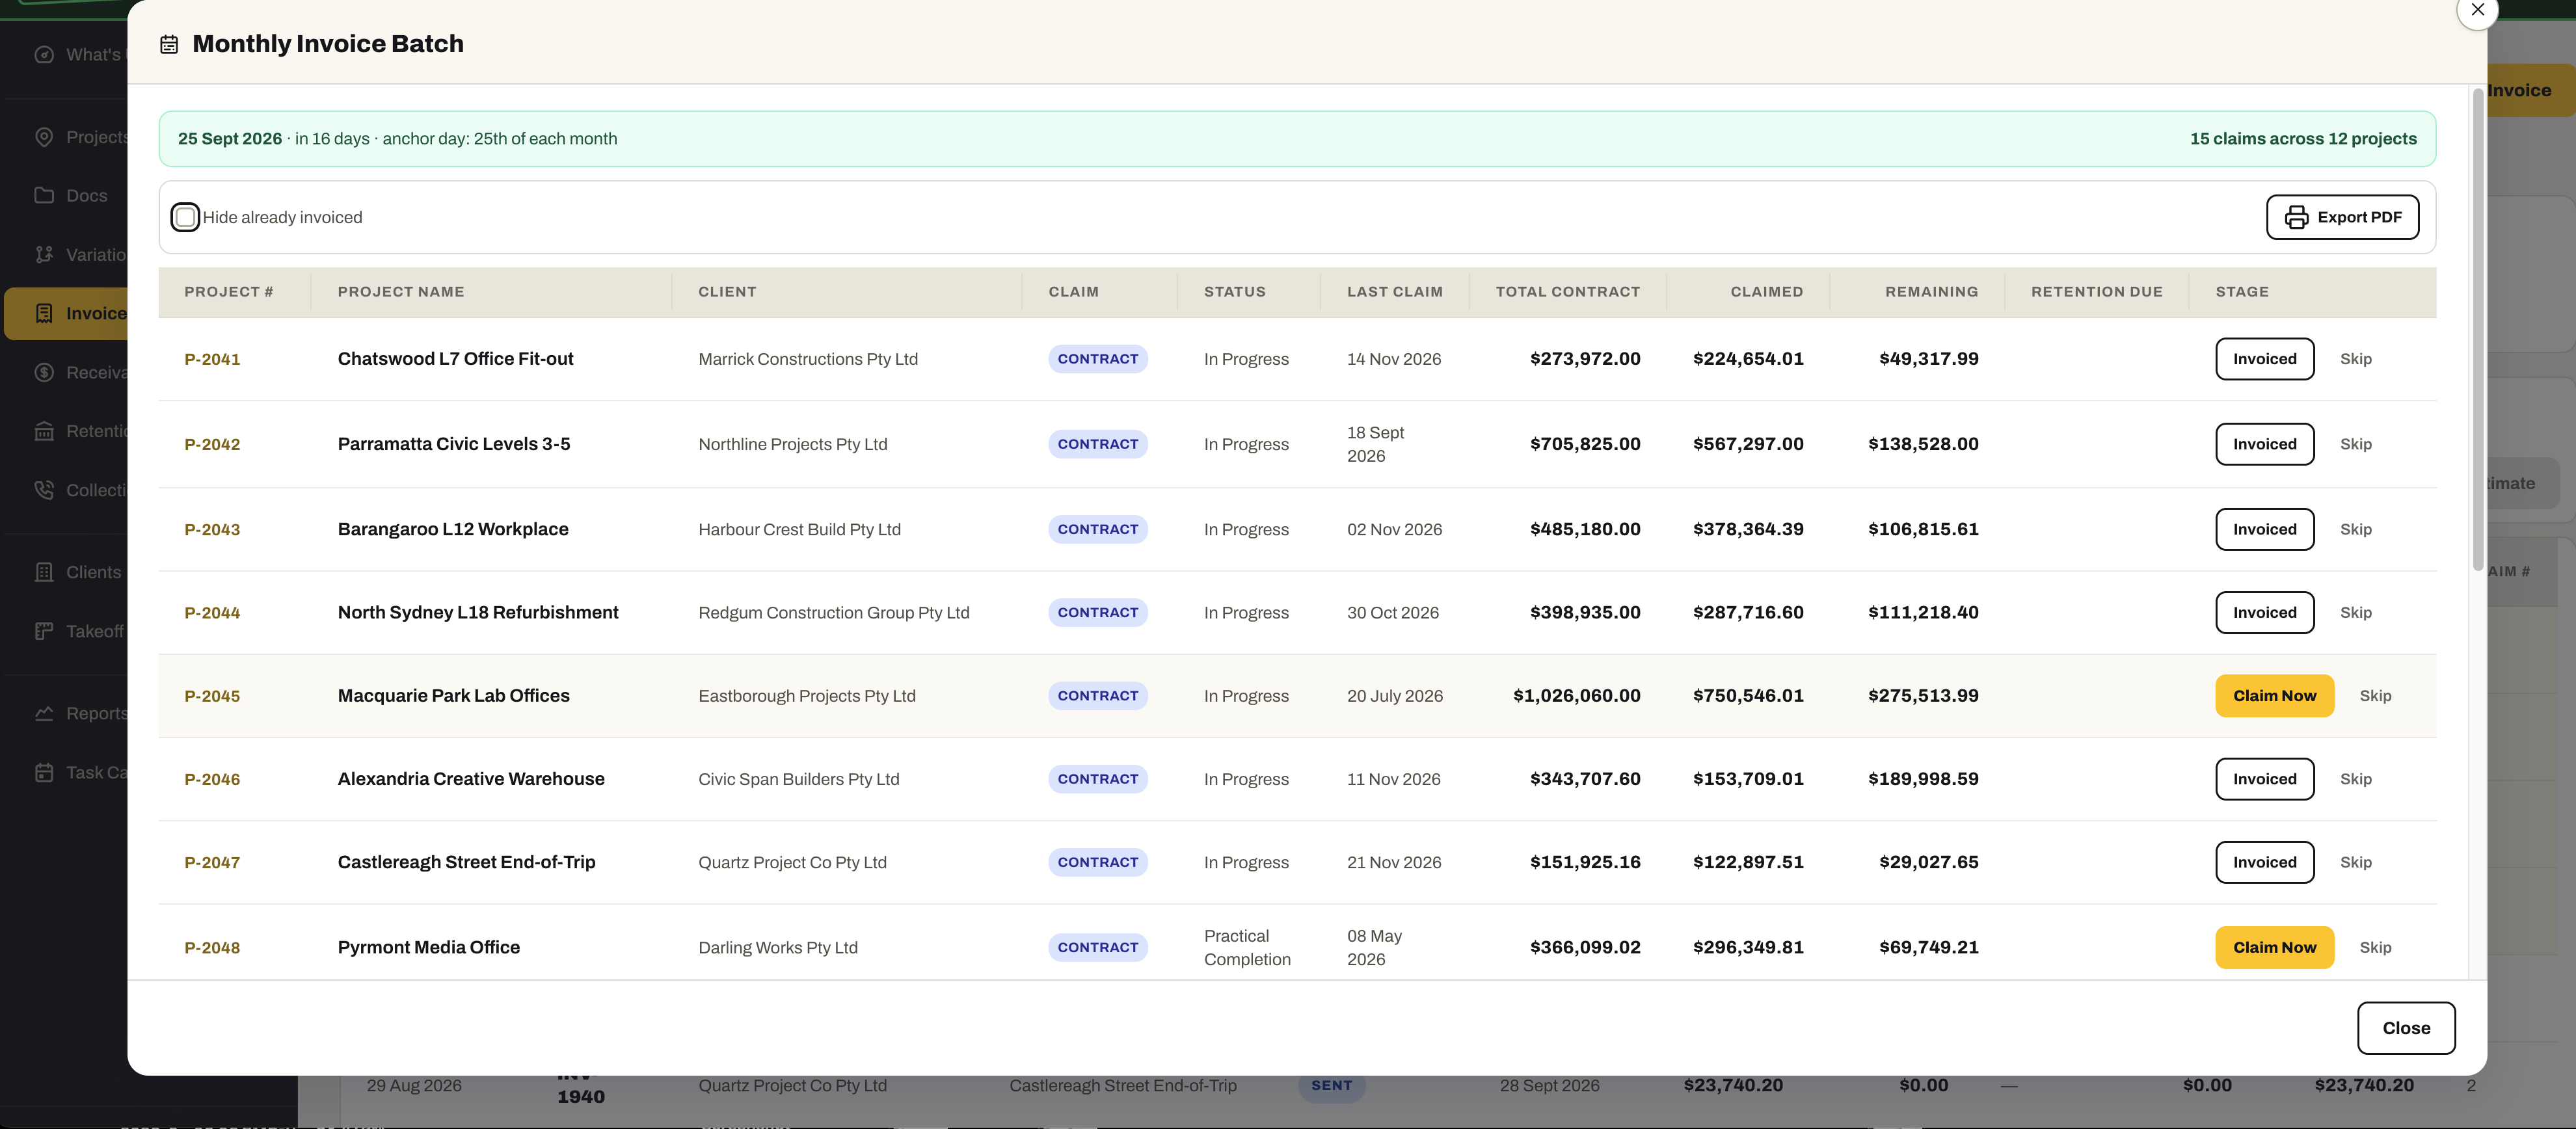Tick the Hide already invoiced checkbox

[185, 217]
